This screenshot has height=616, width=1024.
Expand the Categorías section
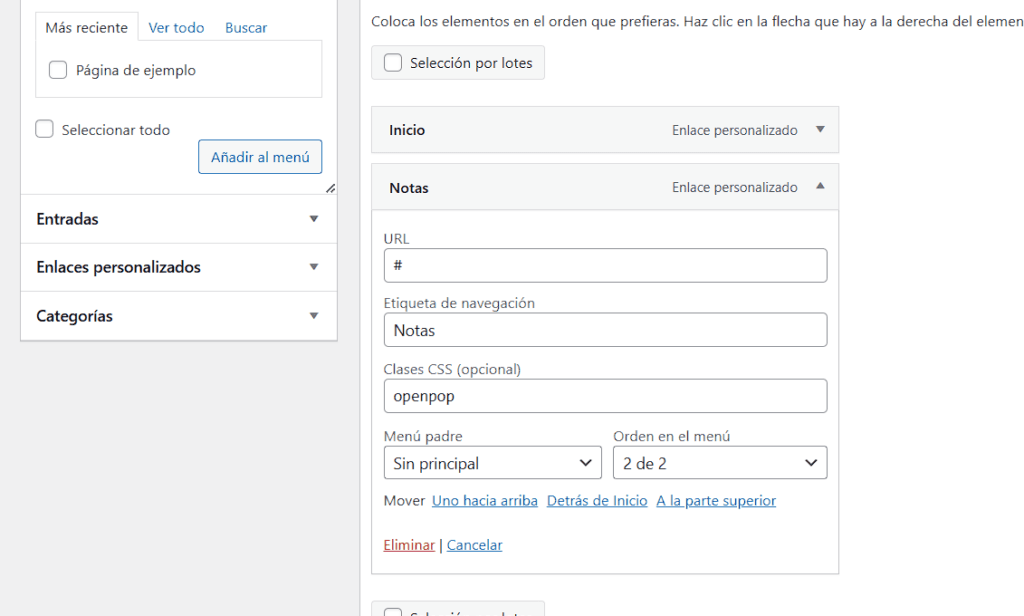(313, 316)
